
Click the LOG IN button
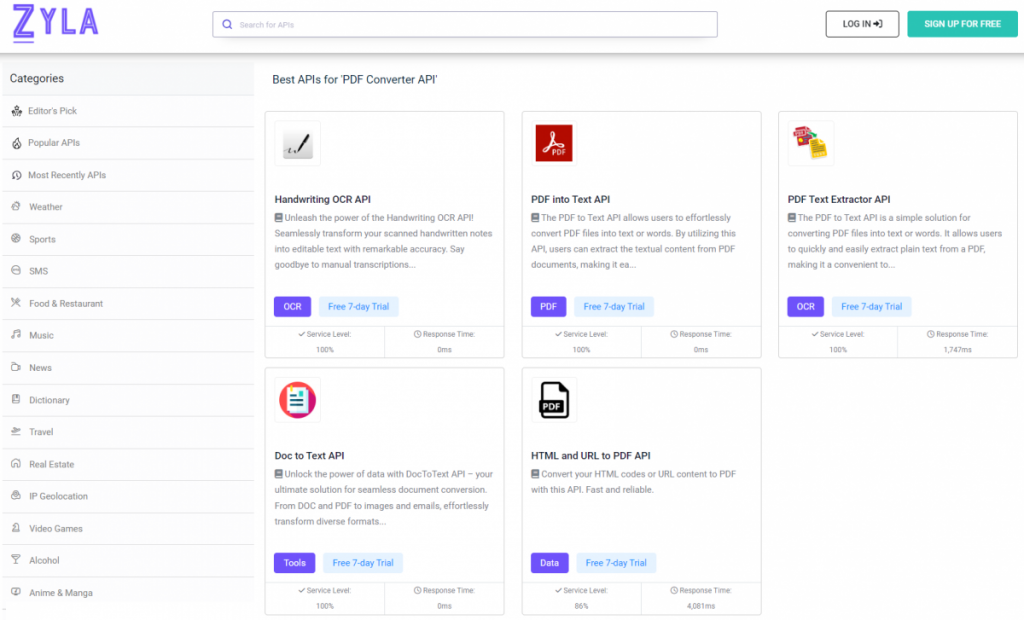(862, 24)
